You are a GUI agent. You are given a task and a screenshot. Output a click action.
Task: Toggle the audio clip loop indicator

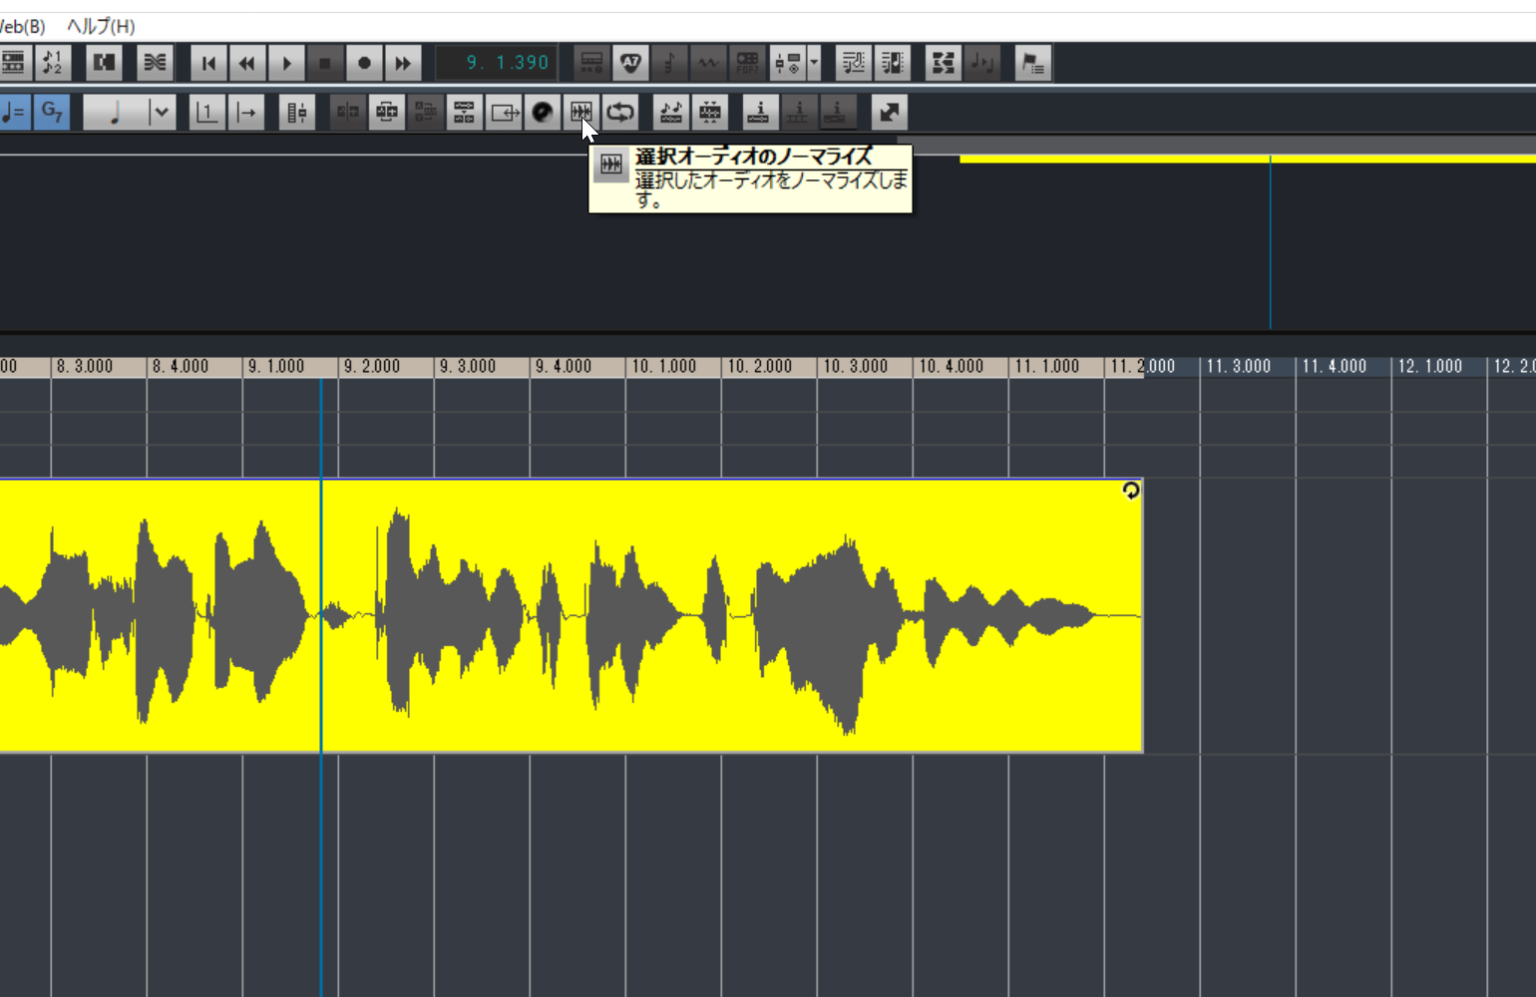click(x=1130, y=490)
